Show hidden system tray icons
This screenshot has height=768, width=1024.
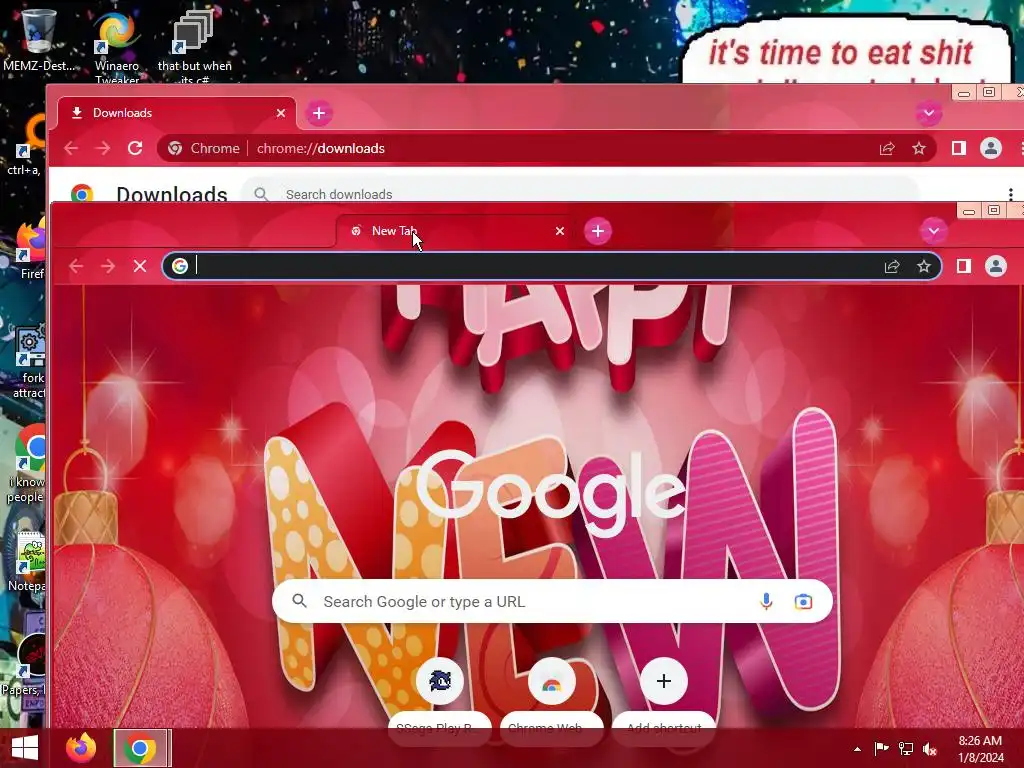pyautogui.click(x=857, y=749)
